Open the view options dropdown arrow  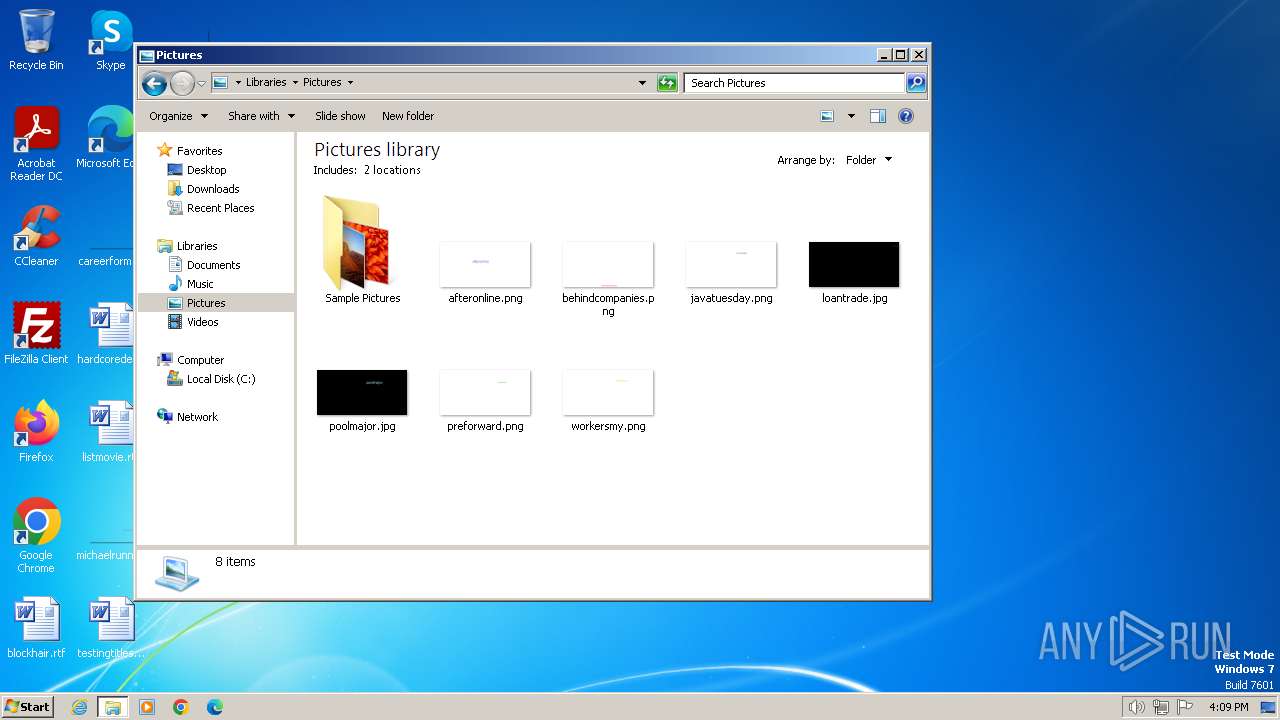[x=851, y=116]
